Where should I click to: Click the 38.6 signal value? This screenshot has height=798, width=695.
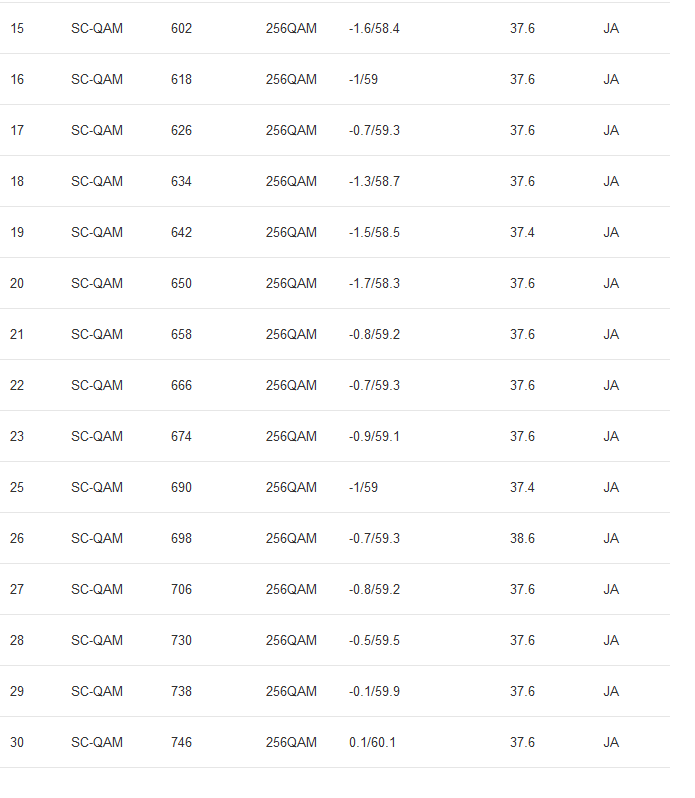pos(522,539)
